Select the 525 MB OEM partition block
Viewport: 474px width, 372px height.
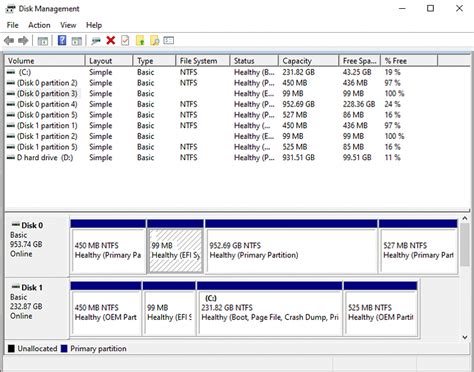click(381, 309)
